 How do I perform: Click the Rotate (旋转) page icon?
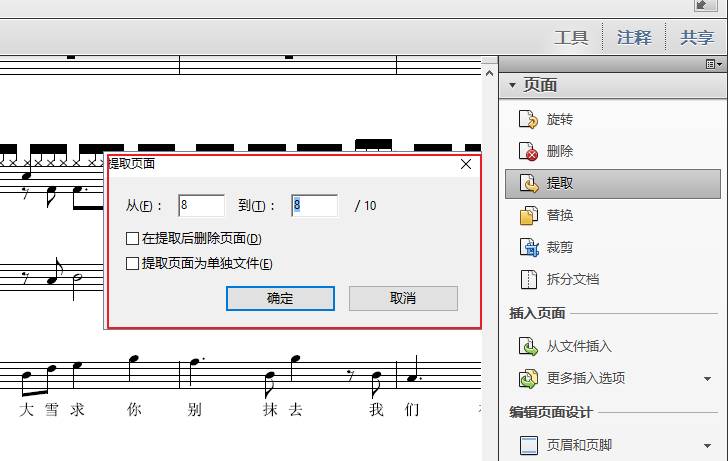[528, 119]
